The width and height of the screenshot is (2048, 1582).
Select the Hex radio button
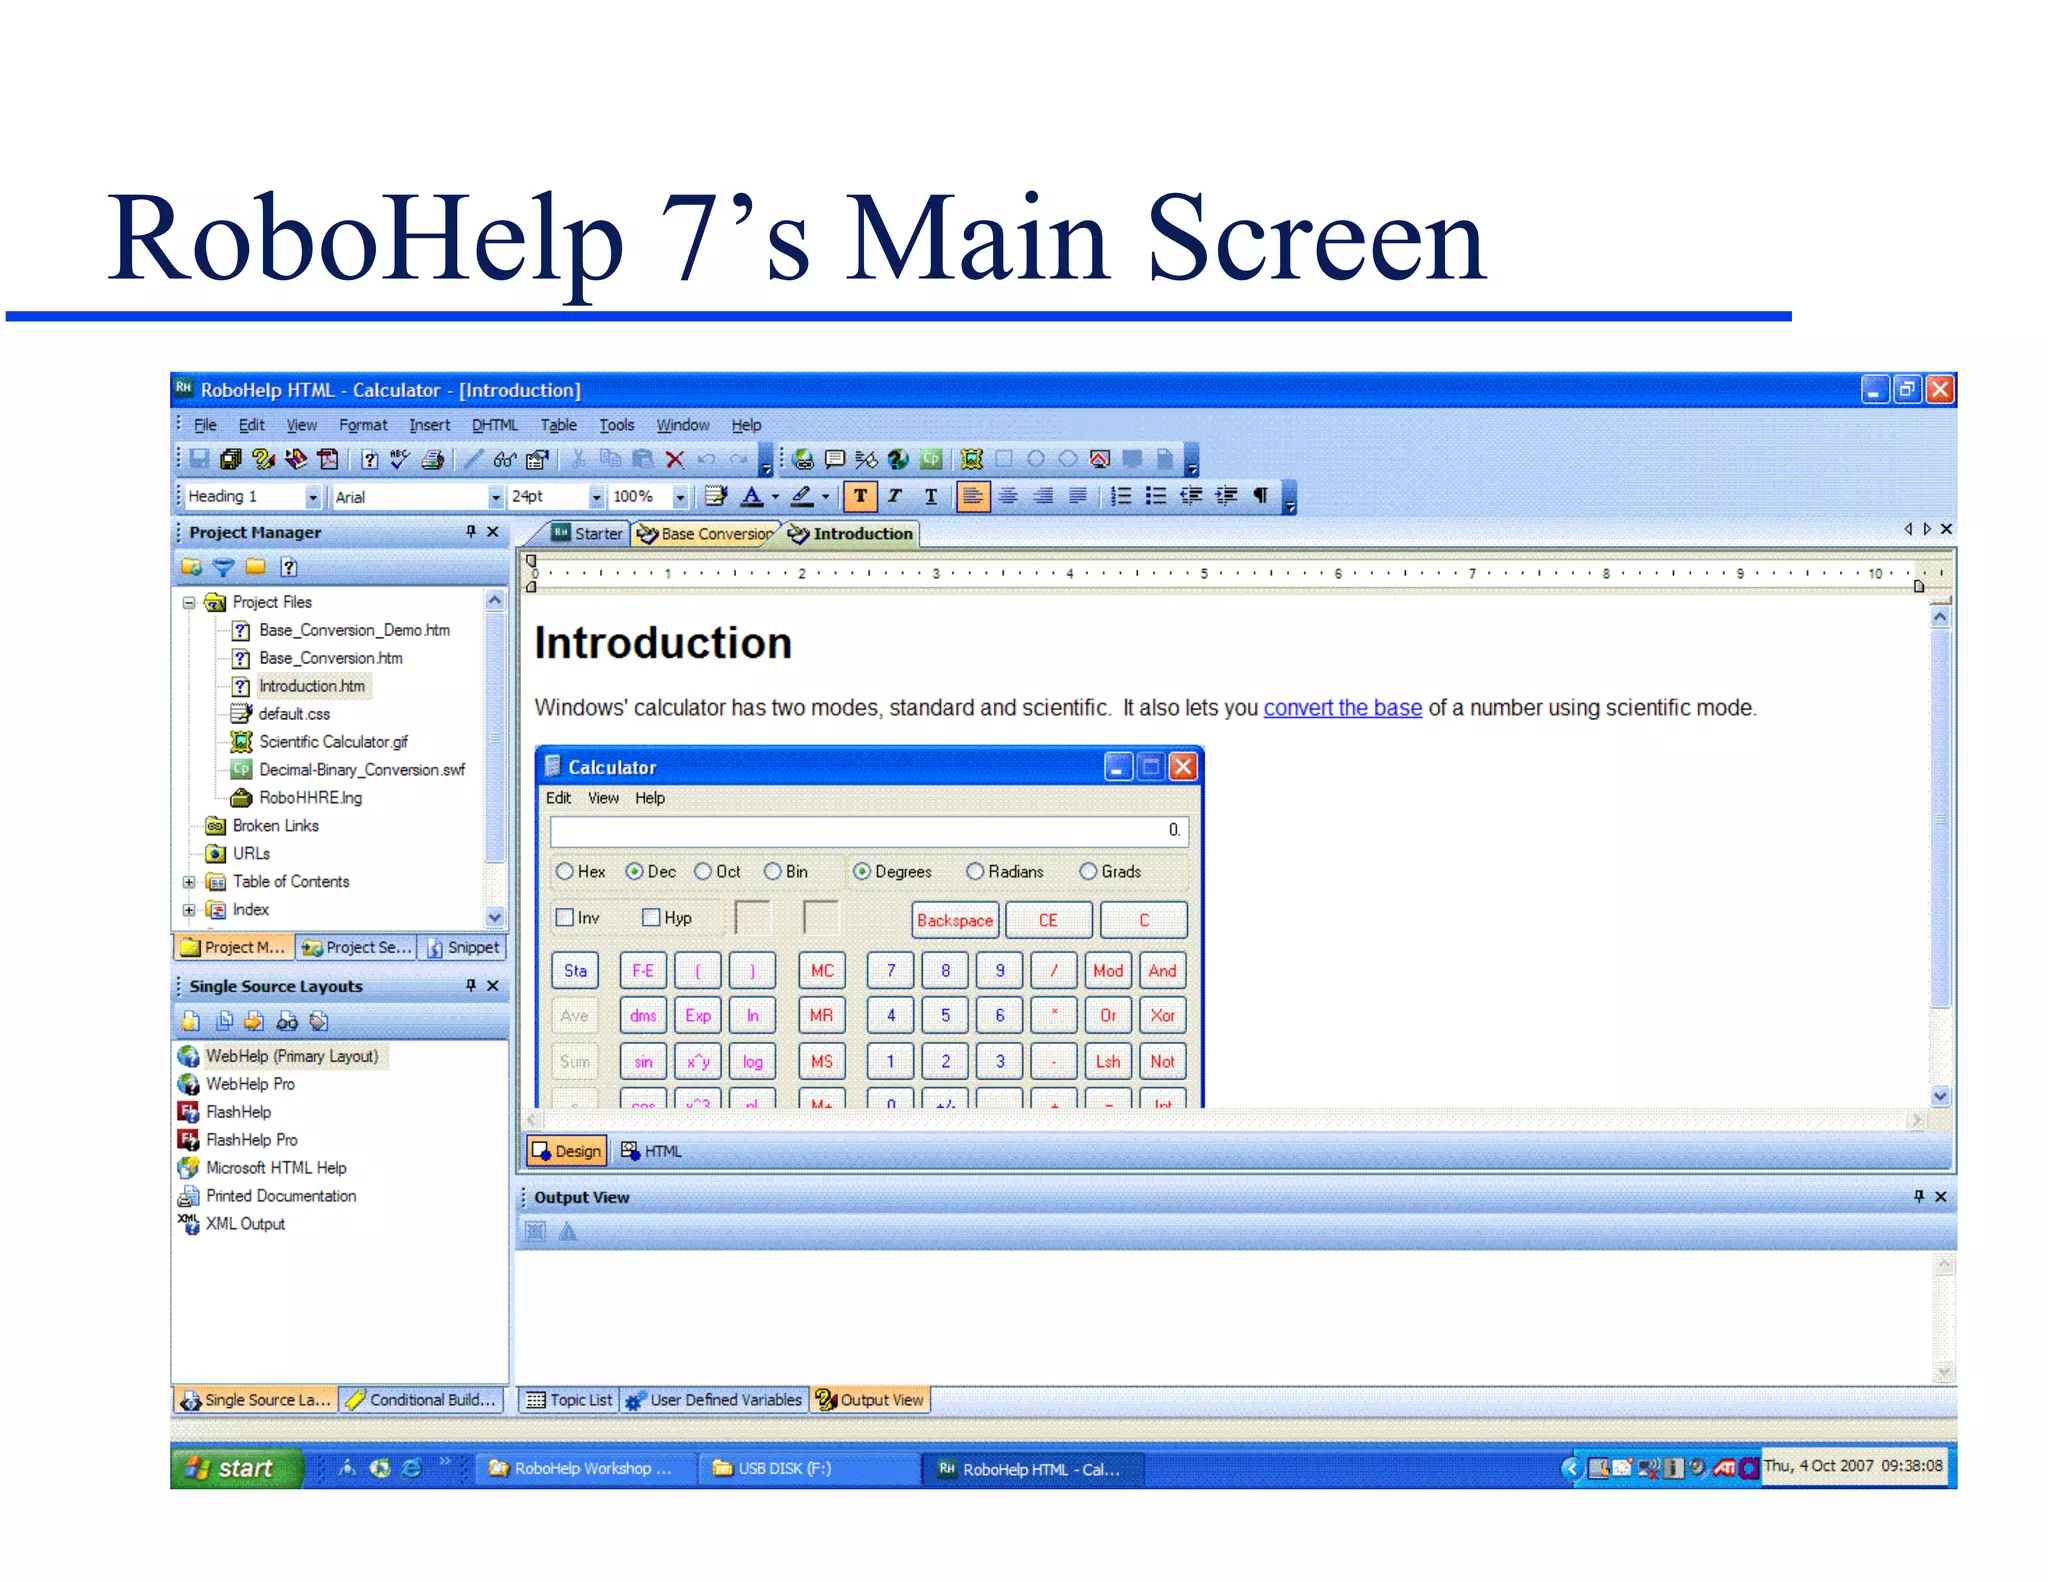565,872
